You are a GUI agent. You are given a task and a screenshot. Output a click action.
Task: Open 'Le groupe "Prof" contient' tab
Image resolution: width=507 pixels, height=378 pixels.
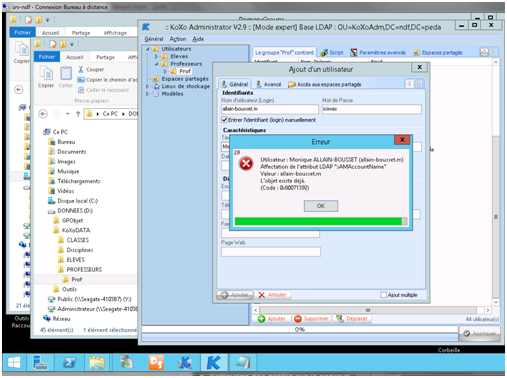(284, 53)
